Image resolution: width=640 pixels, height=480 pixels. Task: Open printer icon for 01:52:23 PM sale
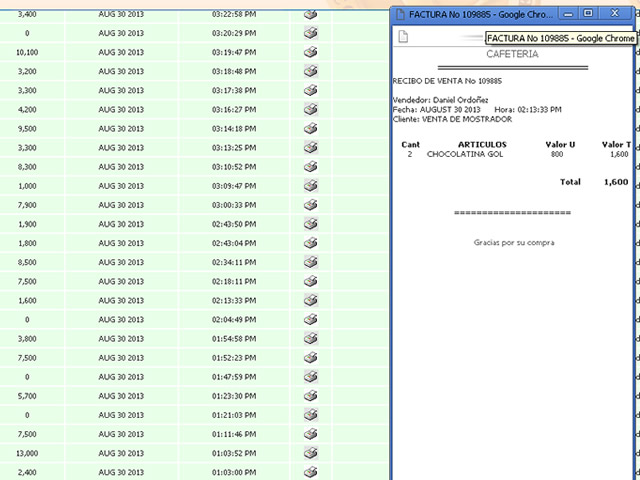pyautogui.click(x=311, y=358)
